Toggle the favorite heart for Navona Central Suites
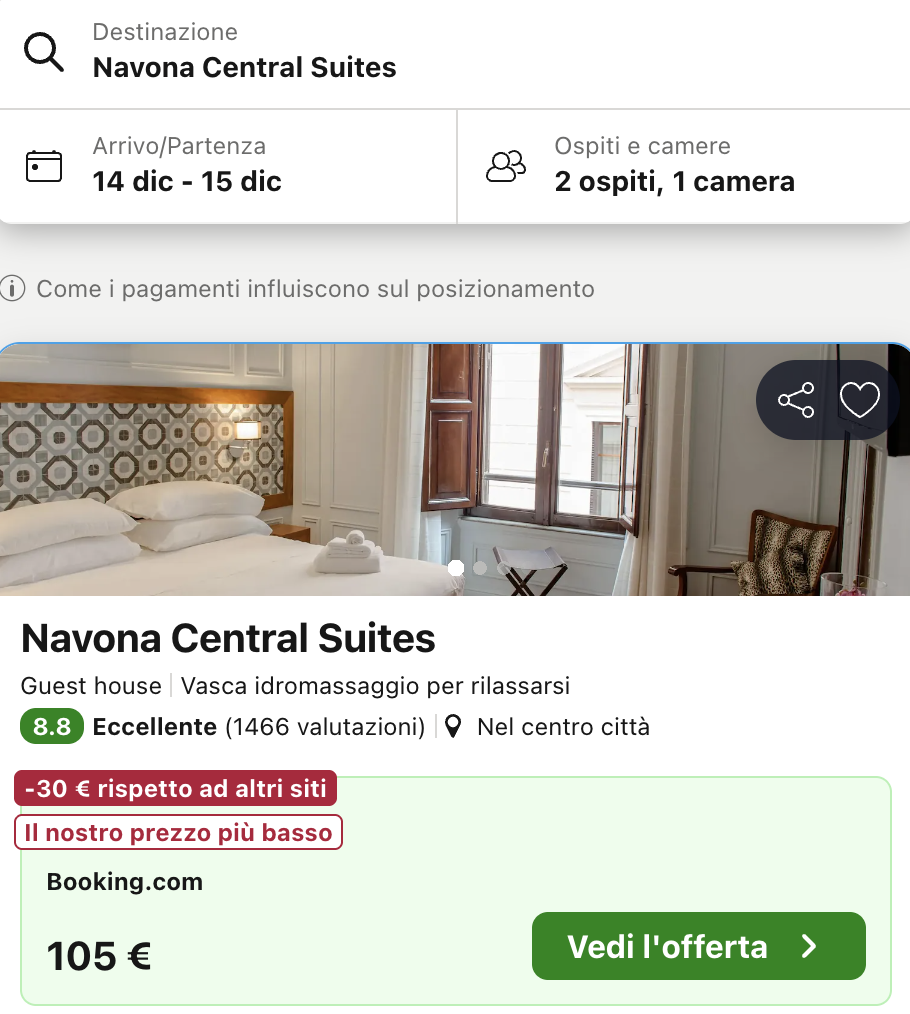The height and width of the screenshot is (1014, 910). point(859,400)
